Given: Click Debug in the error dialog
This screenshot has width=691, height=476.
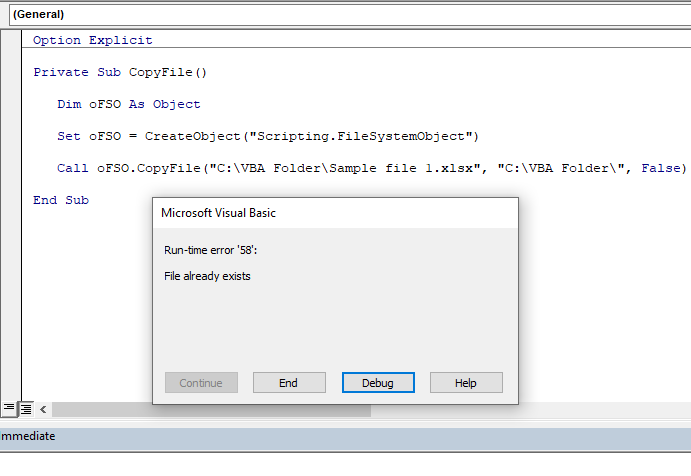Looking at the screenshot, I should point(378,383).
